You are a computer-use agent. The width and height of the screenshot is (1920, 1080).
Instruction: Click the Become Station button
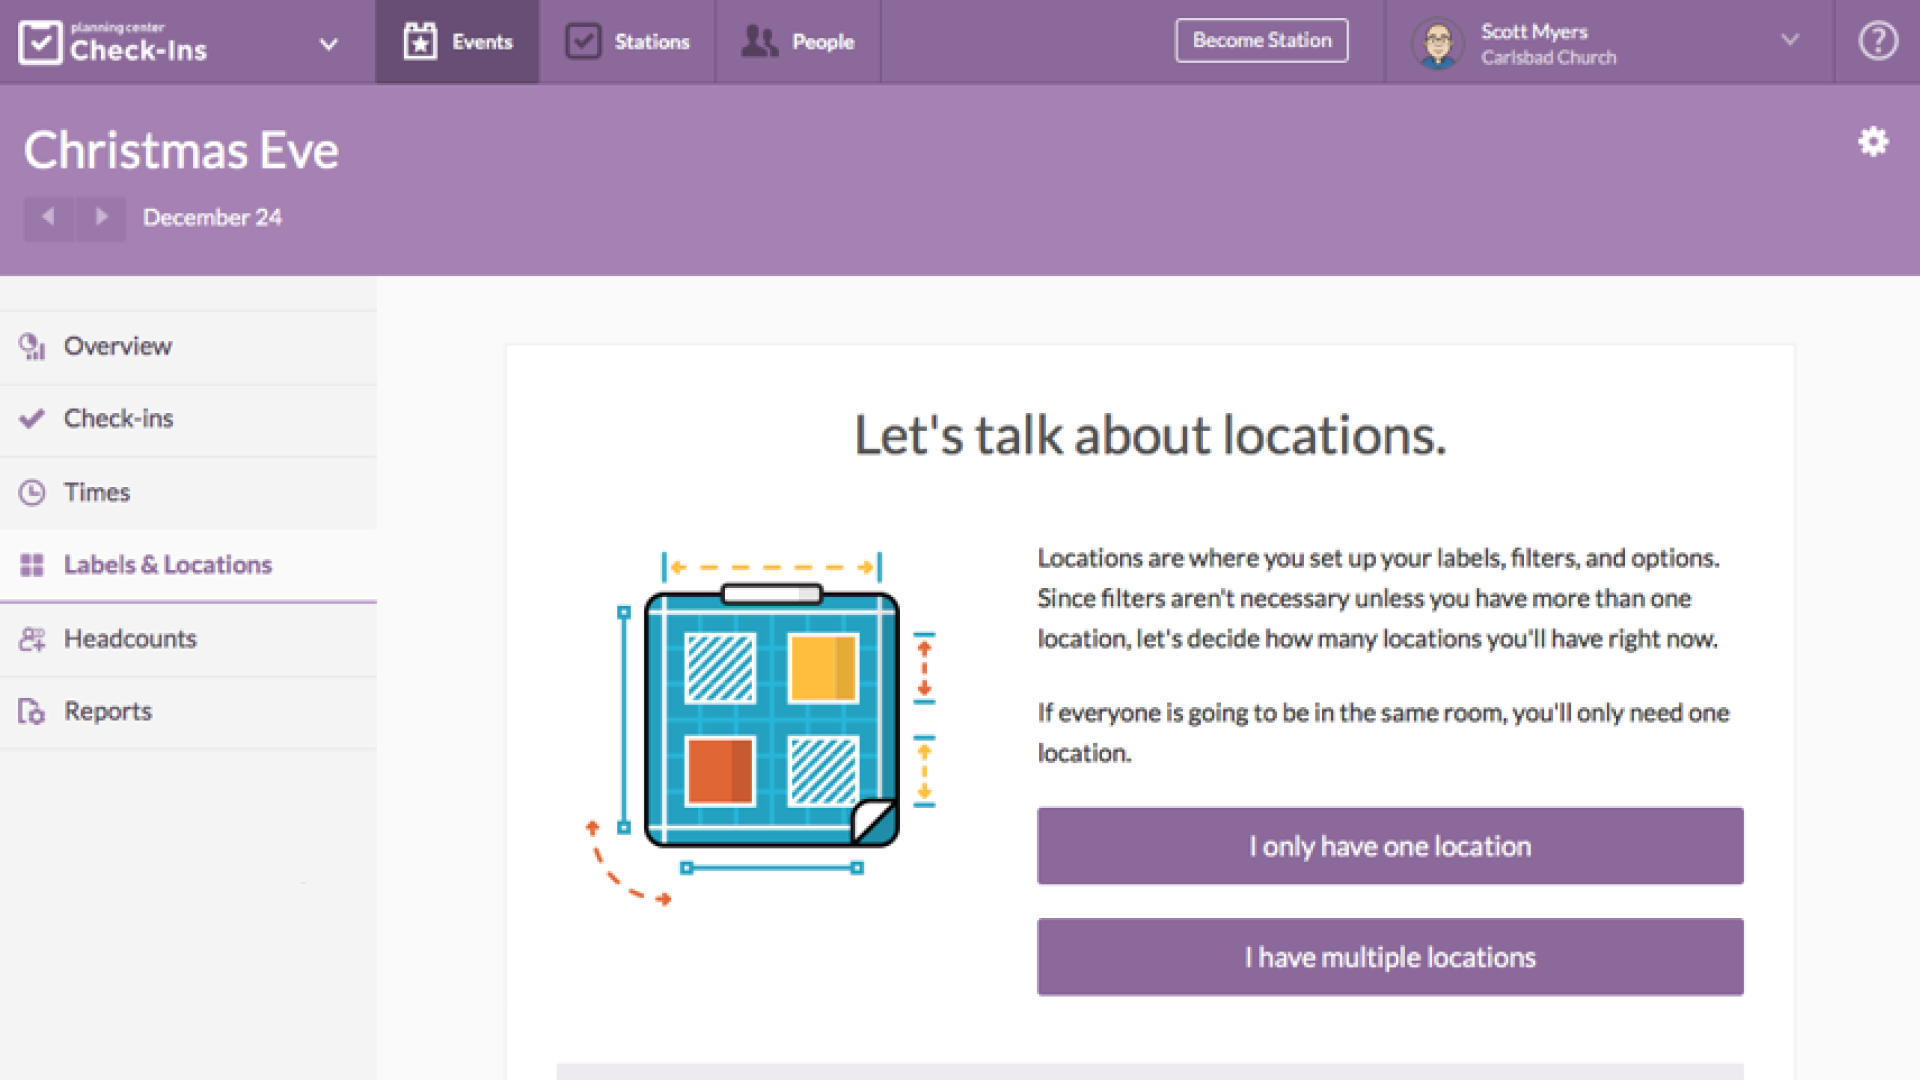point(1261,40)
